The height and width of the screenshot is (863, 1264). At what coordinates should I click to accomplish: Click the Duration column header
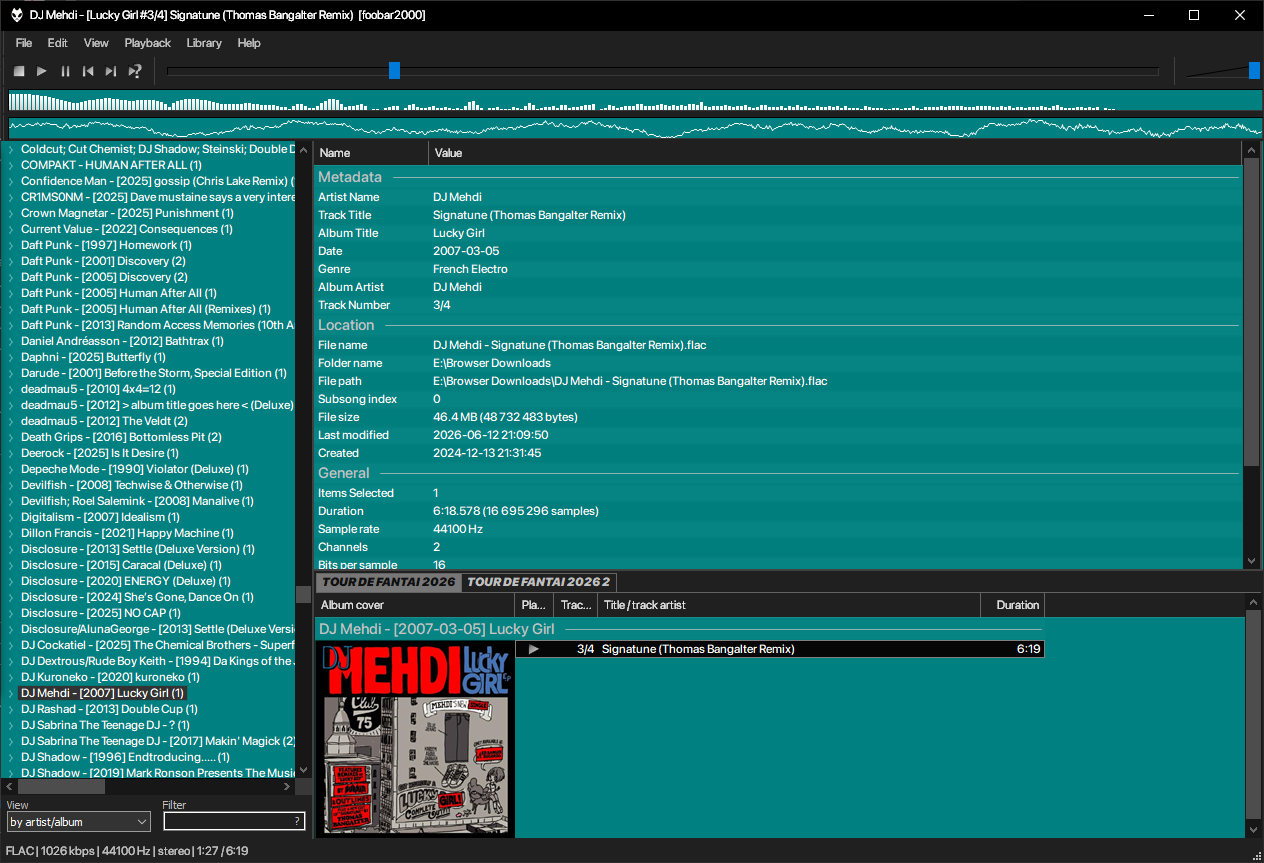[1013, 605]
